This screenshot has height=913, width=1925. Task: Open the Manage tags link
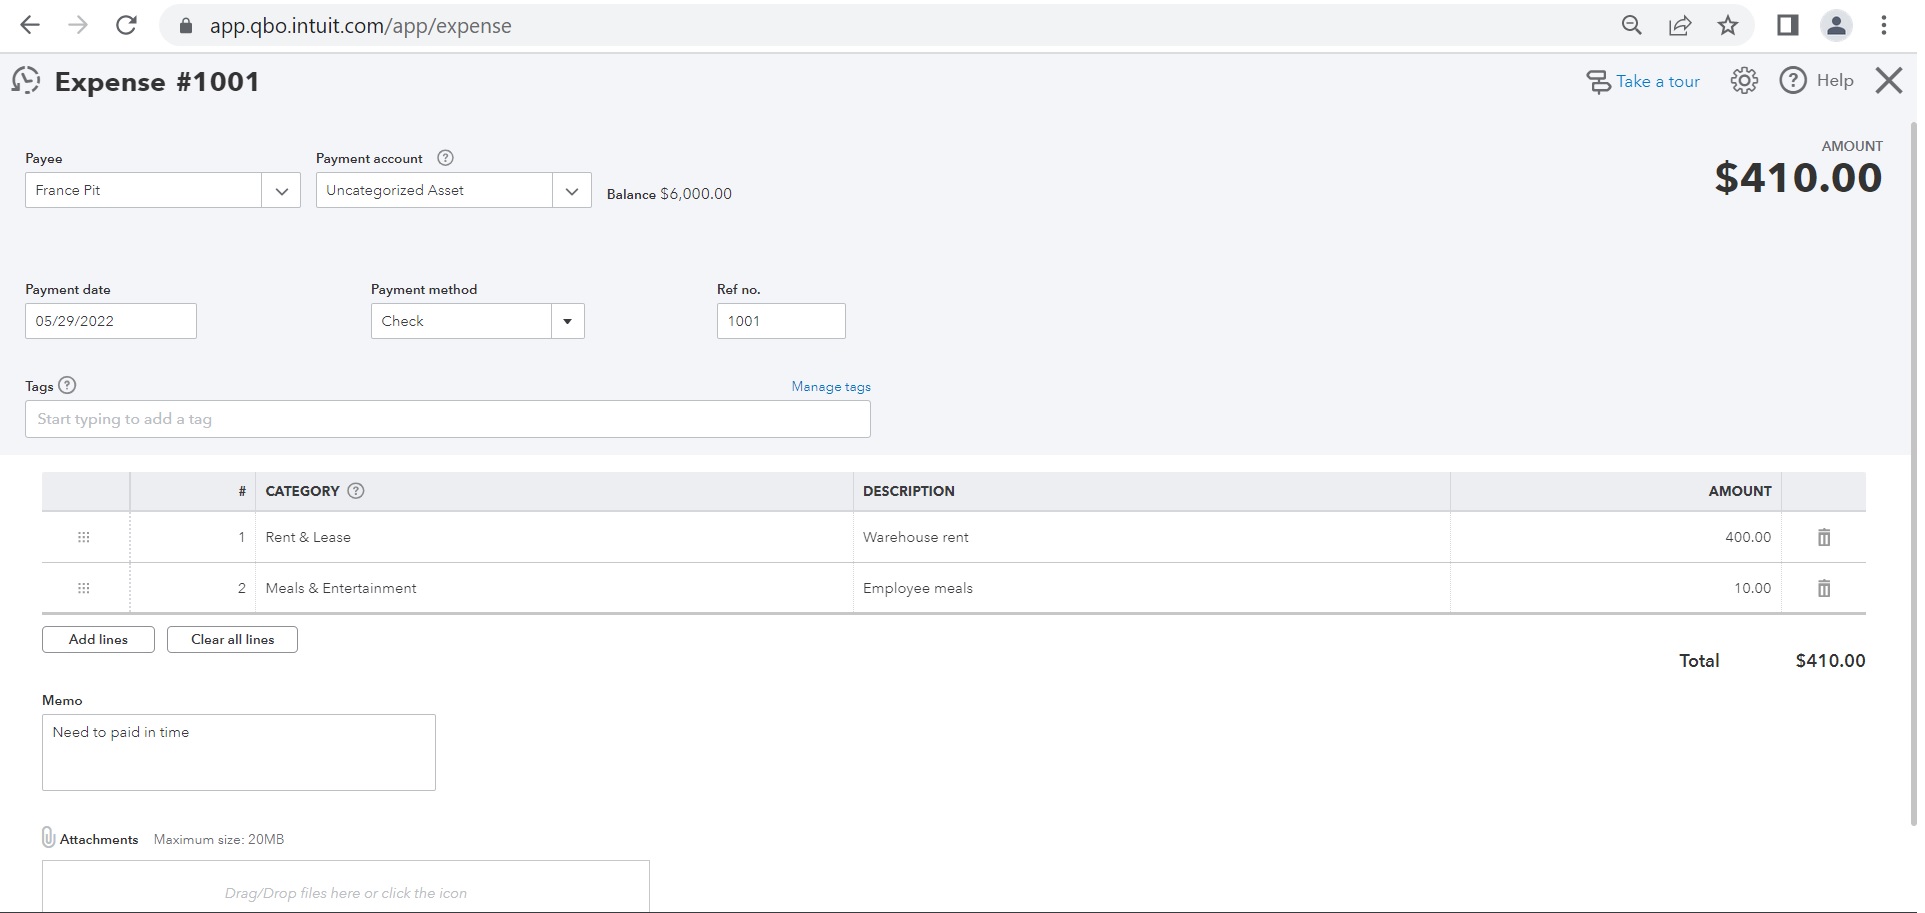click(830, 387)
